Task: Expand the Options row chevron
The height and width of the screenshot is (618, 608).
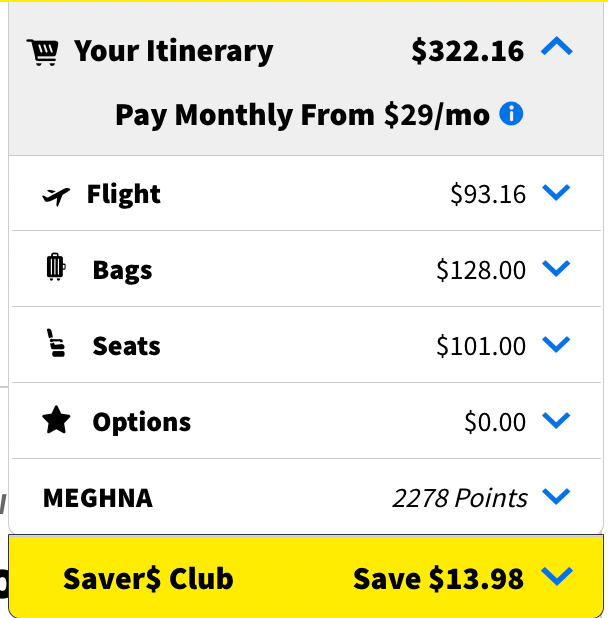Action: (555, 420)
